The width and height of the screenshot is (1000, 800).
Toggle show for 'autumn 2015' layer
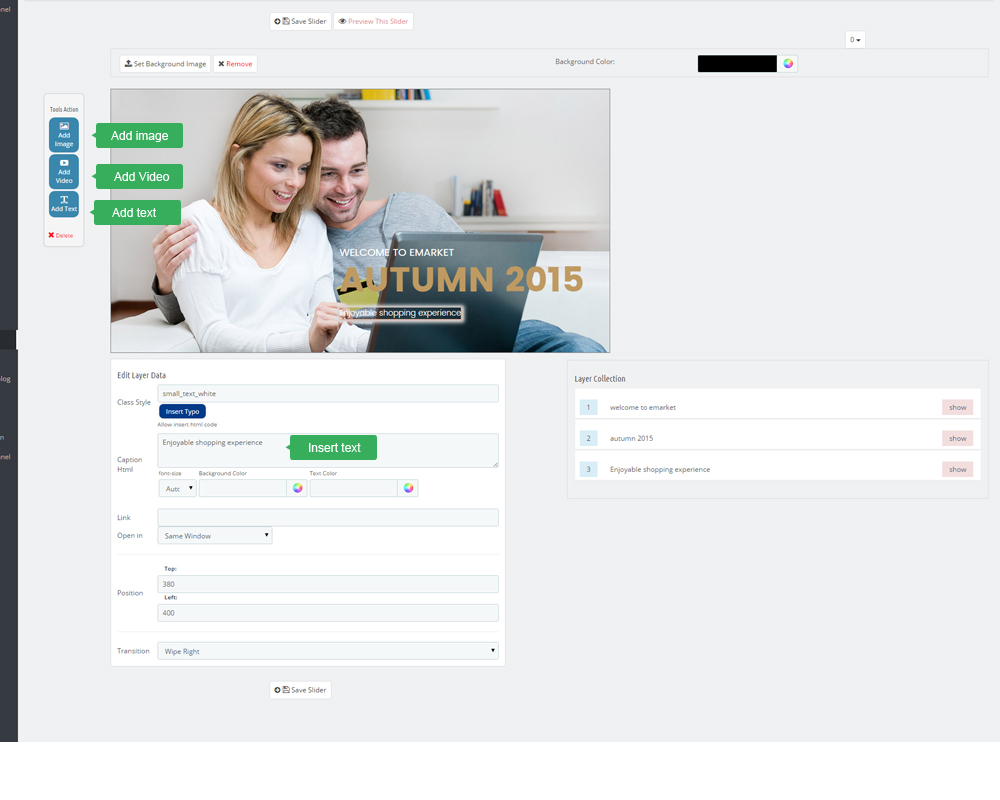[x=957, y=438]
